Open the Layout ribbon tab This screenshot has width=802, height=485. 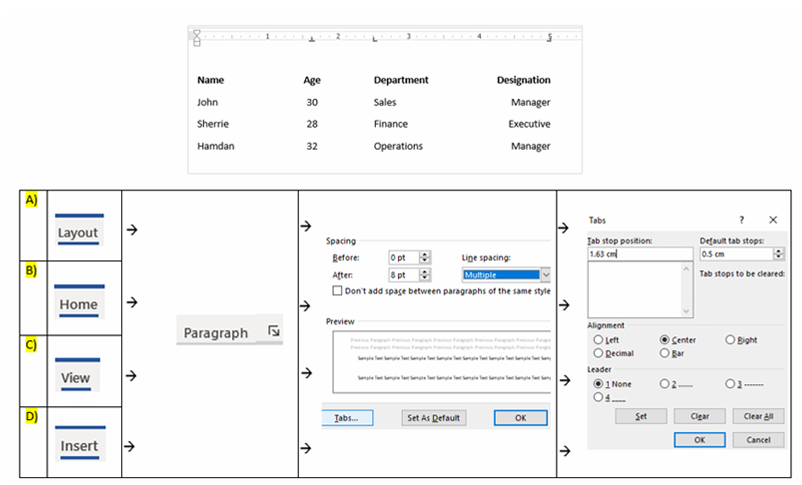coord(78,233)
